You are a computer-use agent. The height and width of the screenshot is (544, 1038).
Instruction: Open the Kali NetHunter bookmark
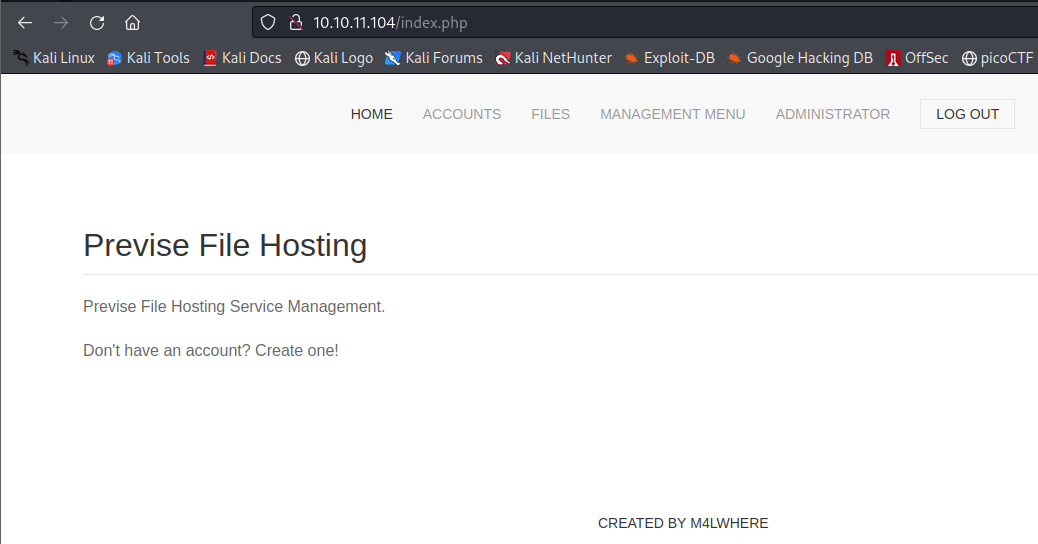click(x=553, y=58)
